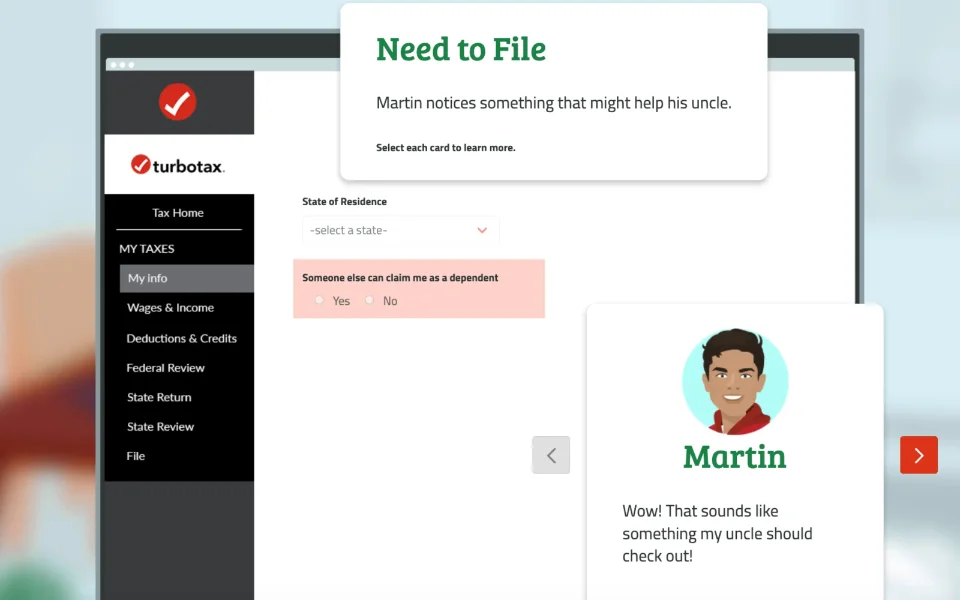Screen dimensions: 960x600
Task: Open Wages & Income section
Action: tap(170, 308)
